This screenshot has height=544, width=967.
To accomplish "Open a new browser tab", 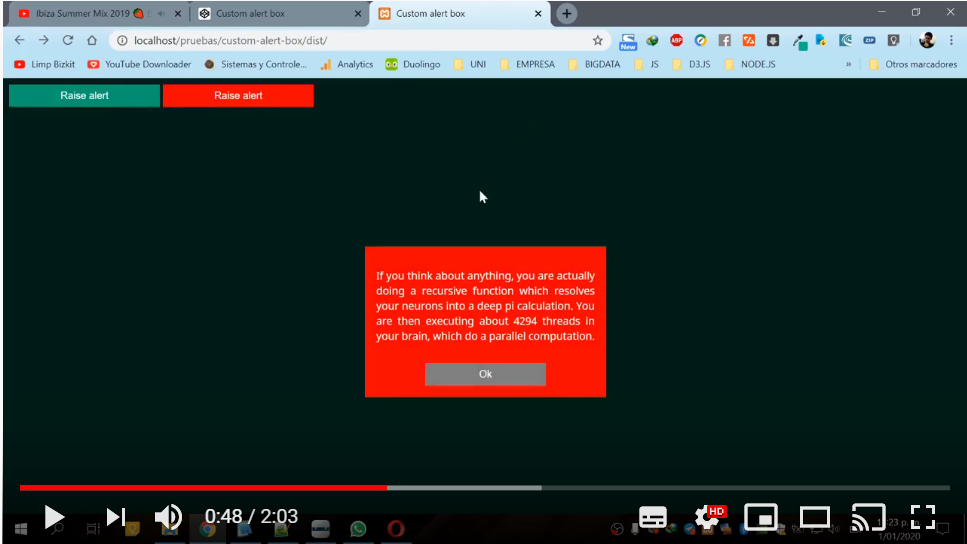I will pyautogui.click(x=567, y=14).
